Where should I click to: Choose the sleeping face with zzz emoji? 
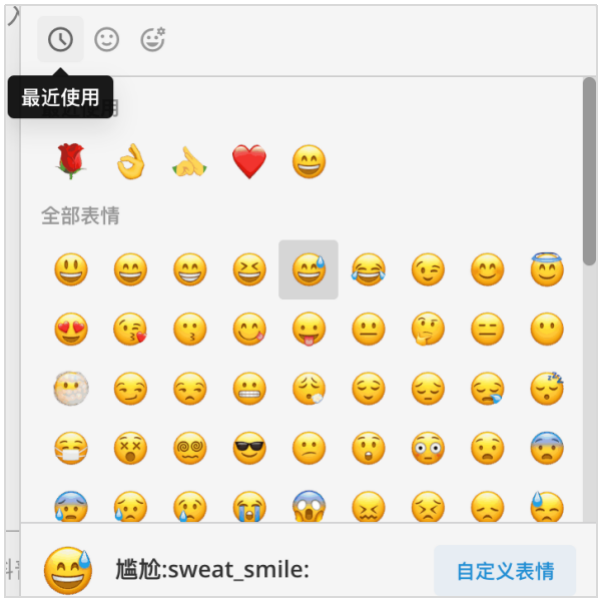(x=547, y=388)
